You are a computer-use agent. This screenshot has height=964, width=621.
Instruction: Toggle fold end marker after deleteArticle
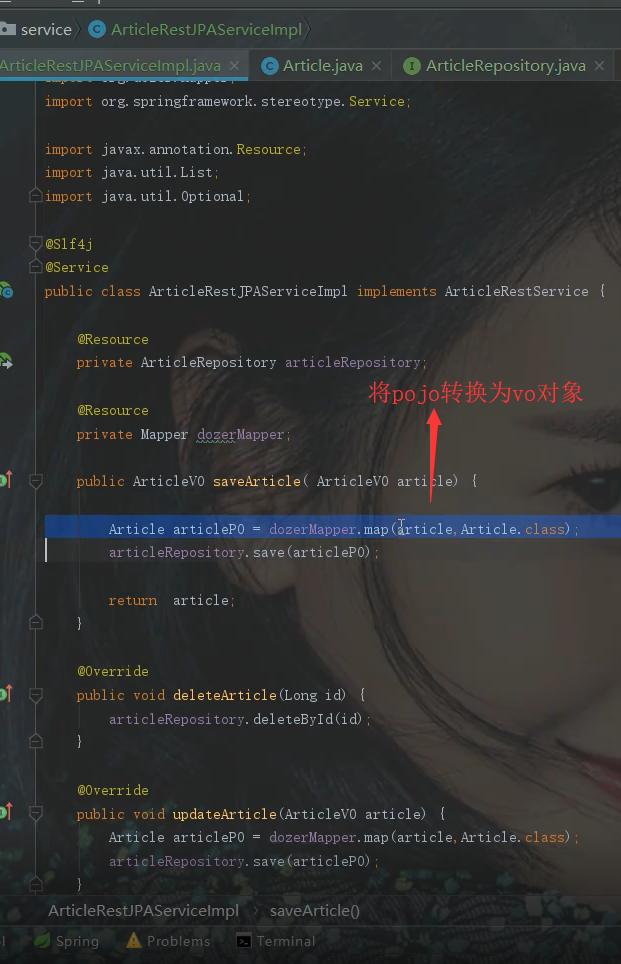[x=36, y=741]
